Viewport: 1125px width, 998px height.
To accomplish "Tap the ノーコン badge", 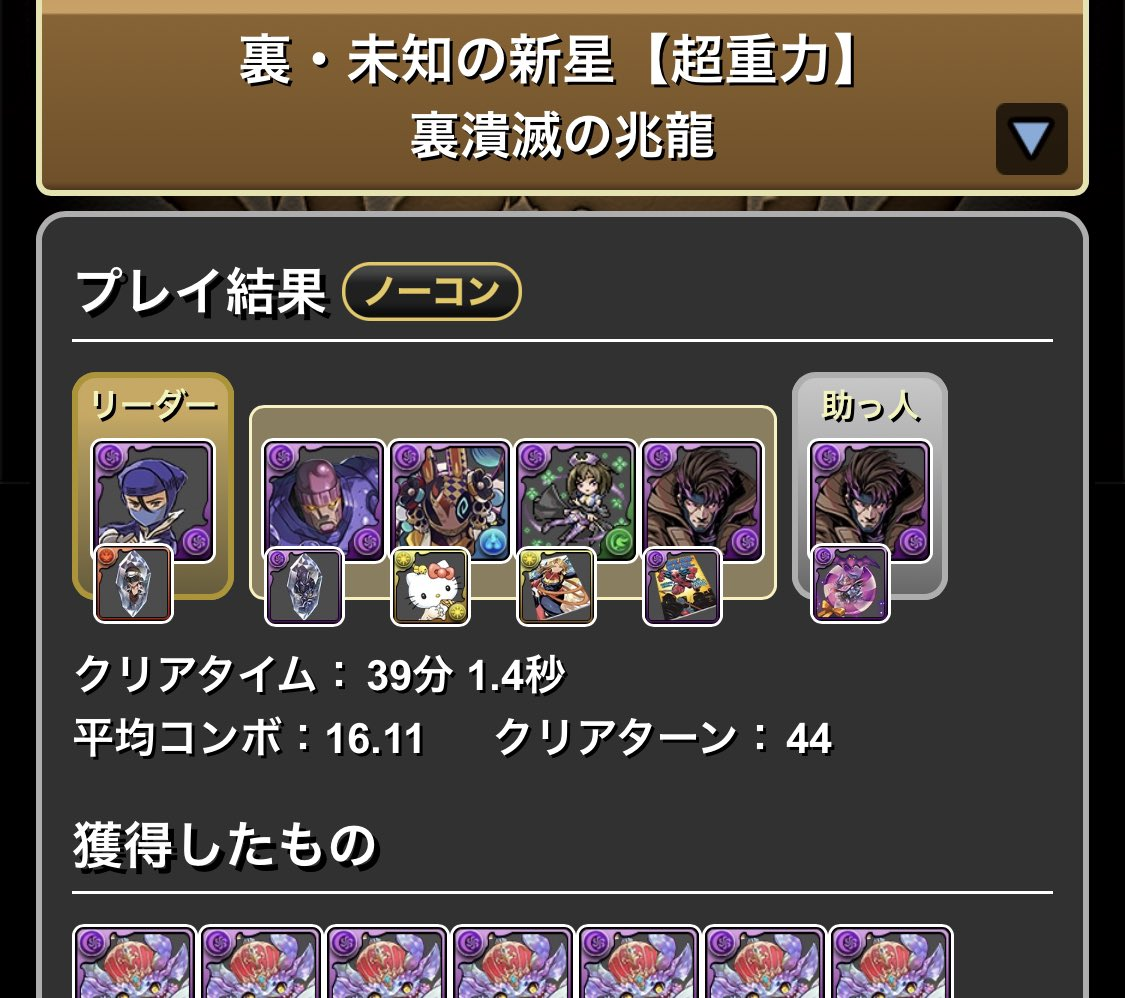I will pos(432,291).
